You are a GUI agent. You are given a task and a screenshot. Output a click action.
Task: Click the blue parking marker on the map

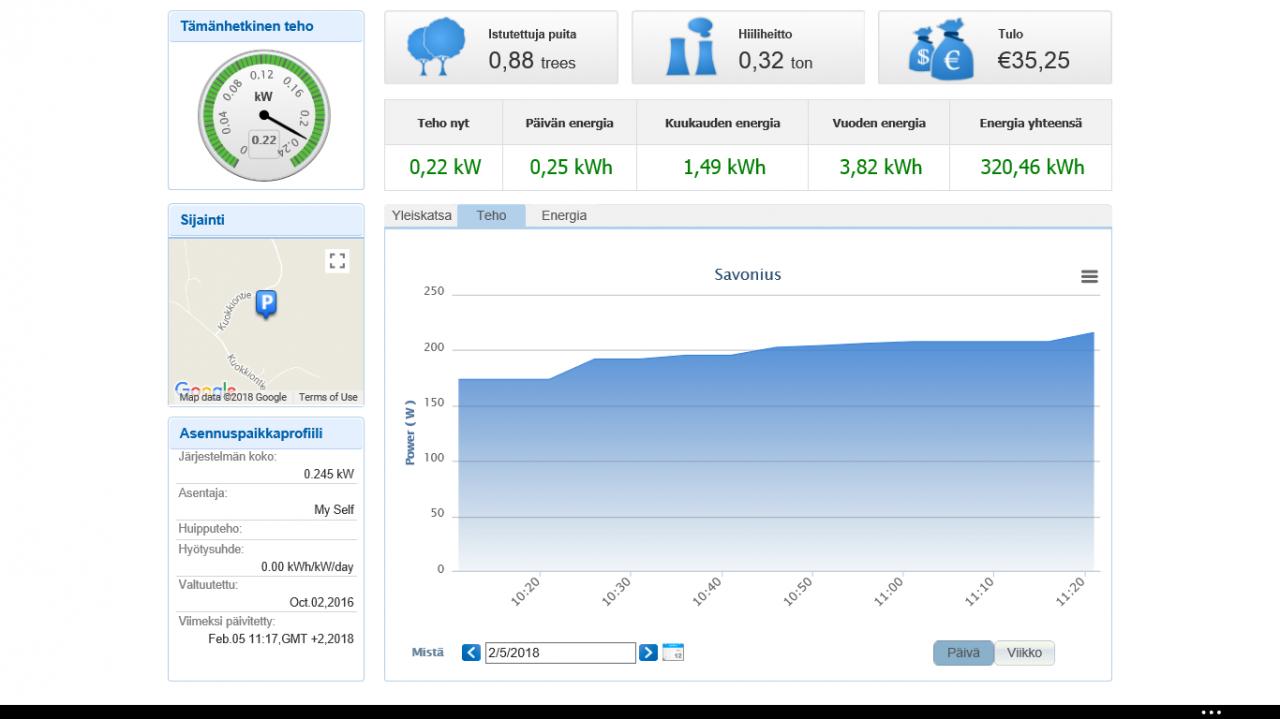click(266, 304)
